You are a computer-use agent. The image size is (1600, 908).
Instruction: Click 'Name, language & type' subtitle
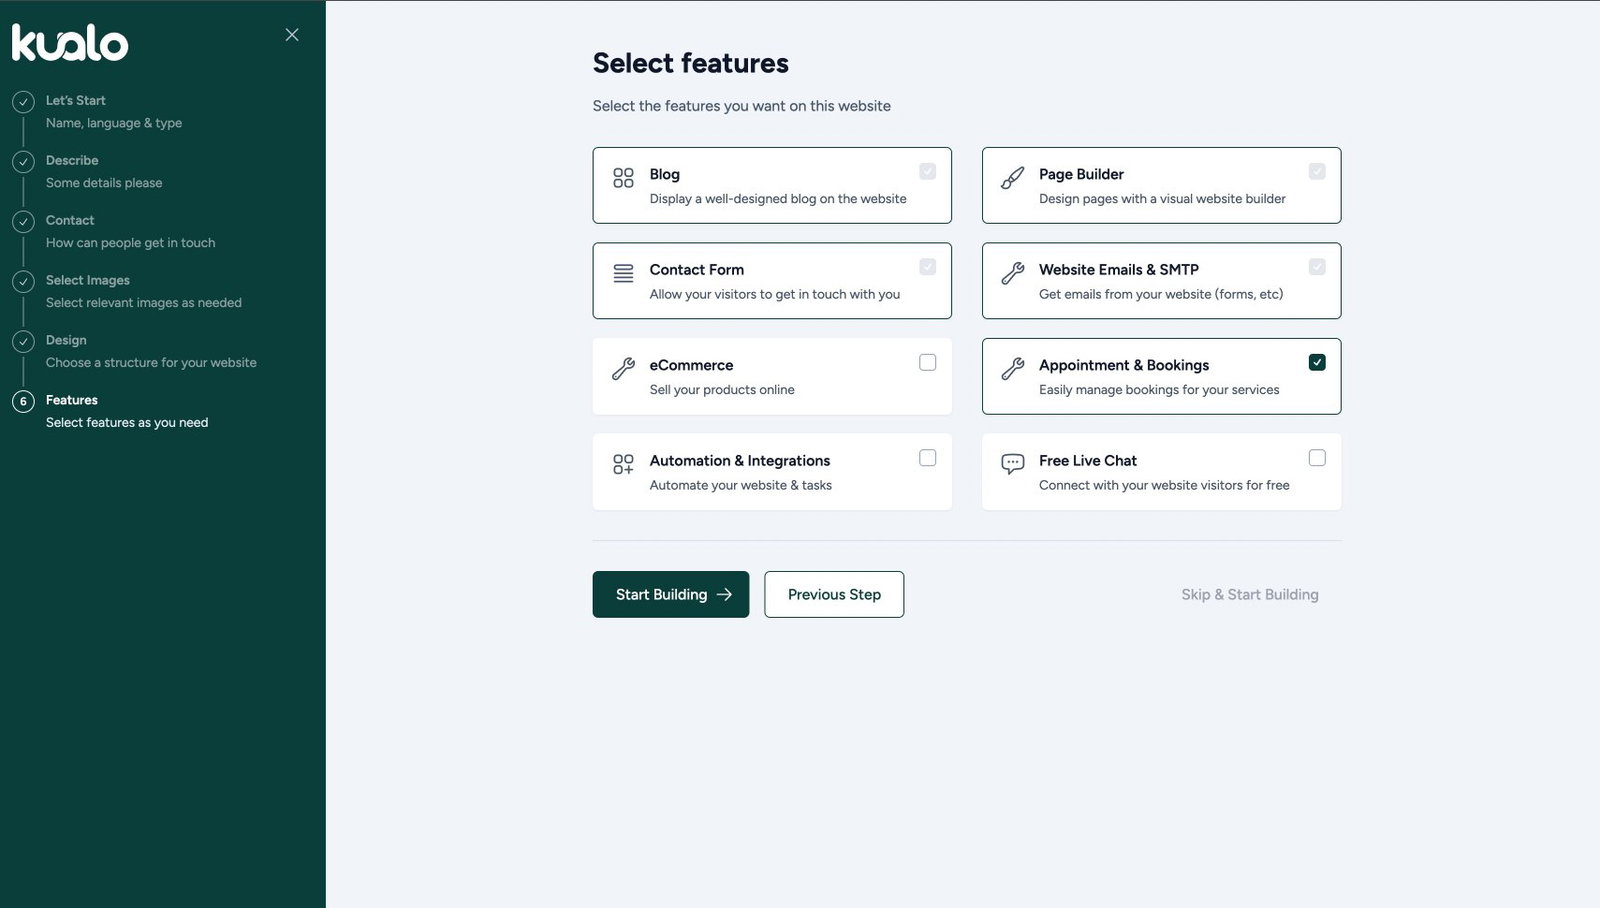click(114, 123)
